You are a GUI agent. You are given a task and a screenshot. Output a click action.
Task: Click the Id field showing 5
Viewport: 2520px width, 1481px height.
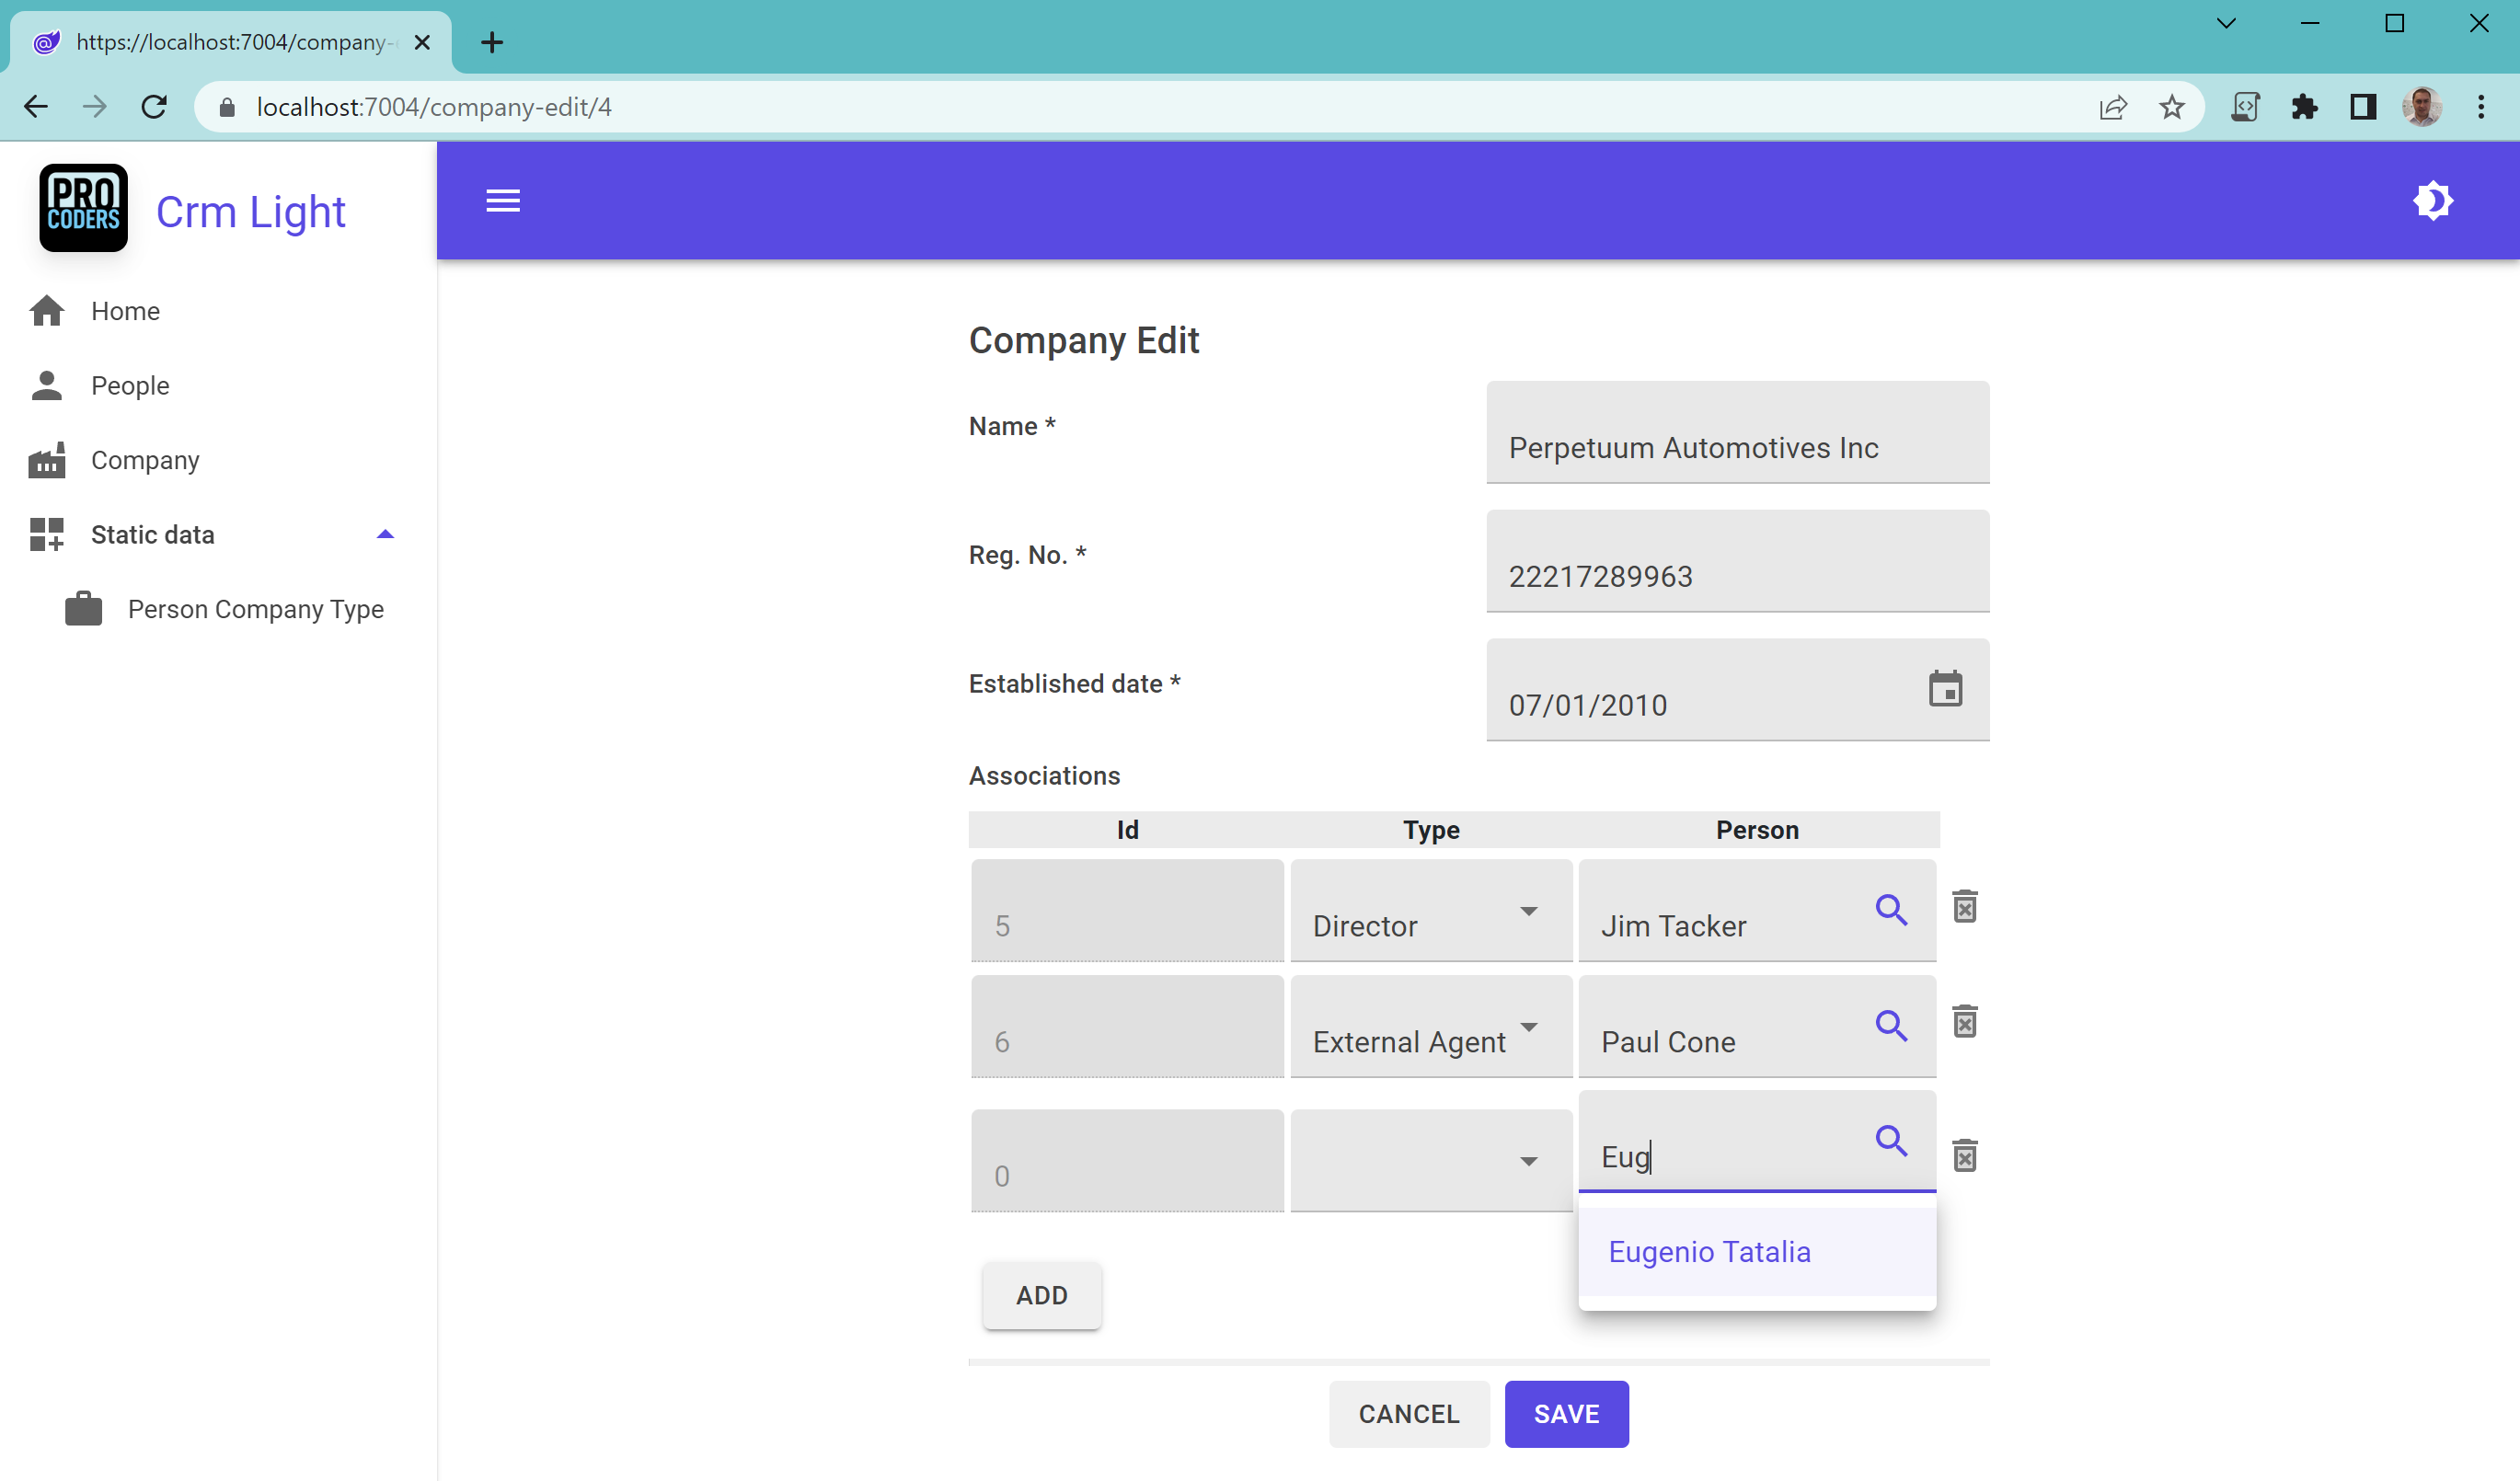click(1127, 911)
